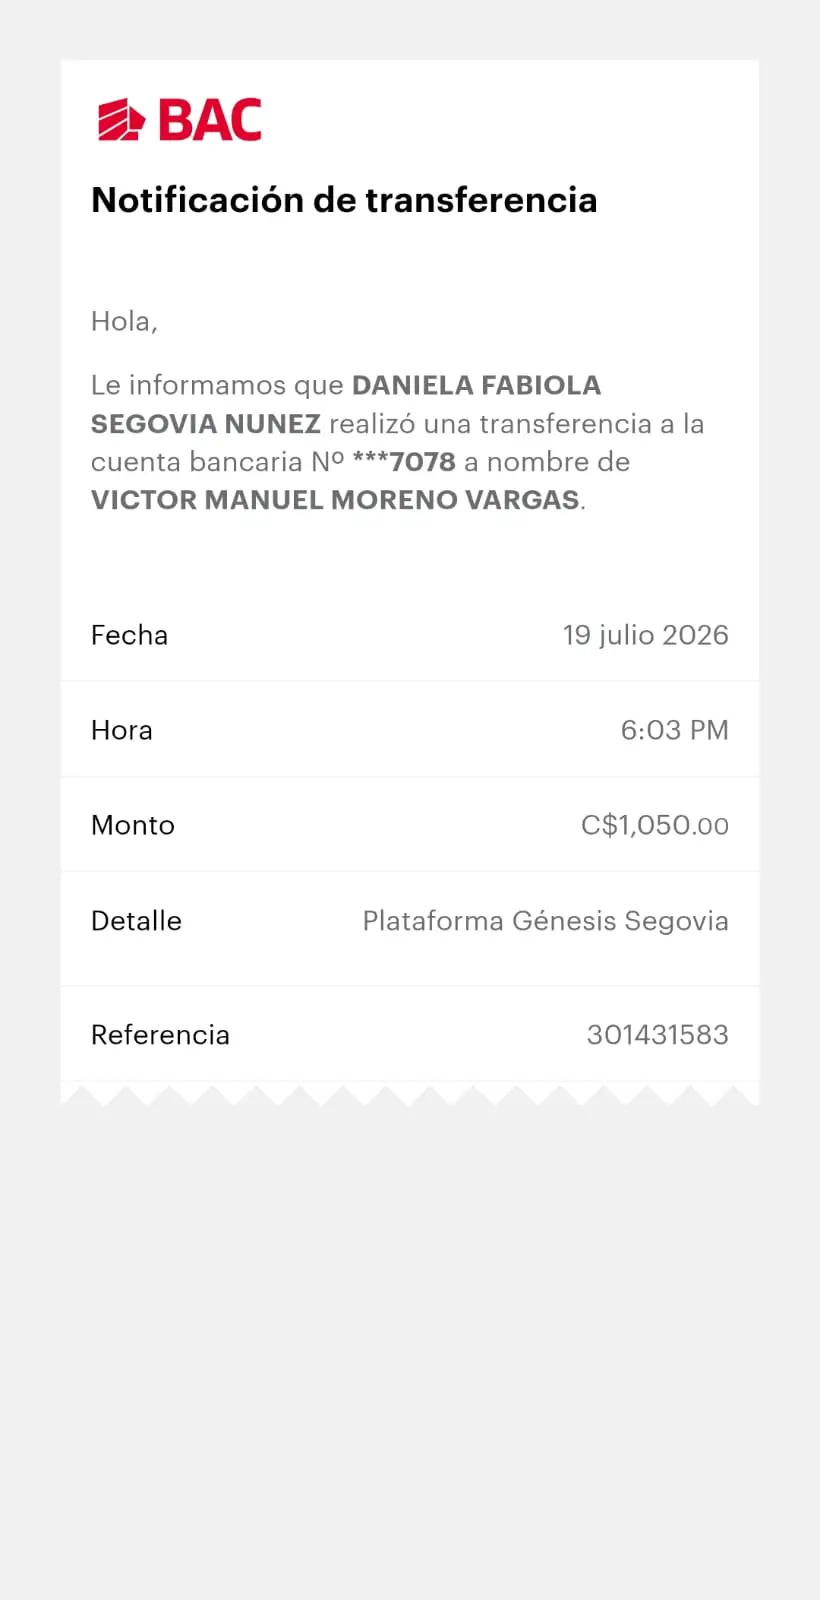Click SEGOVIA NUNEZ bold name text
820x1600 pixels.
tap(206, 424)
